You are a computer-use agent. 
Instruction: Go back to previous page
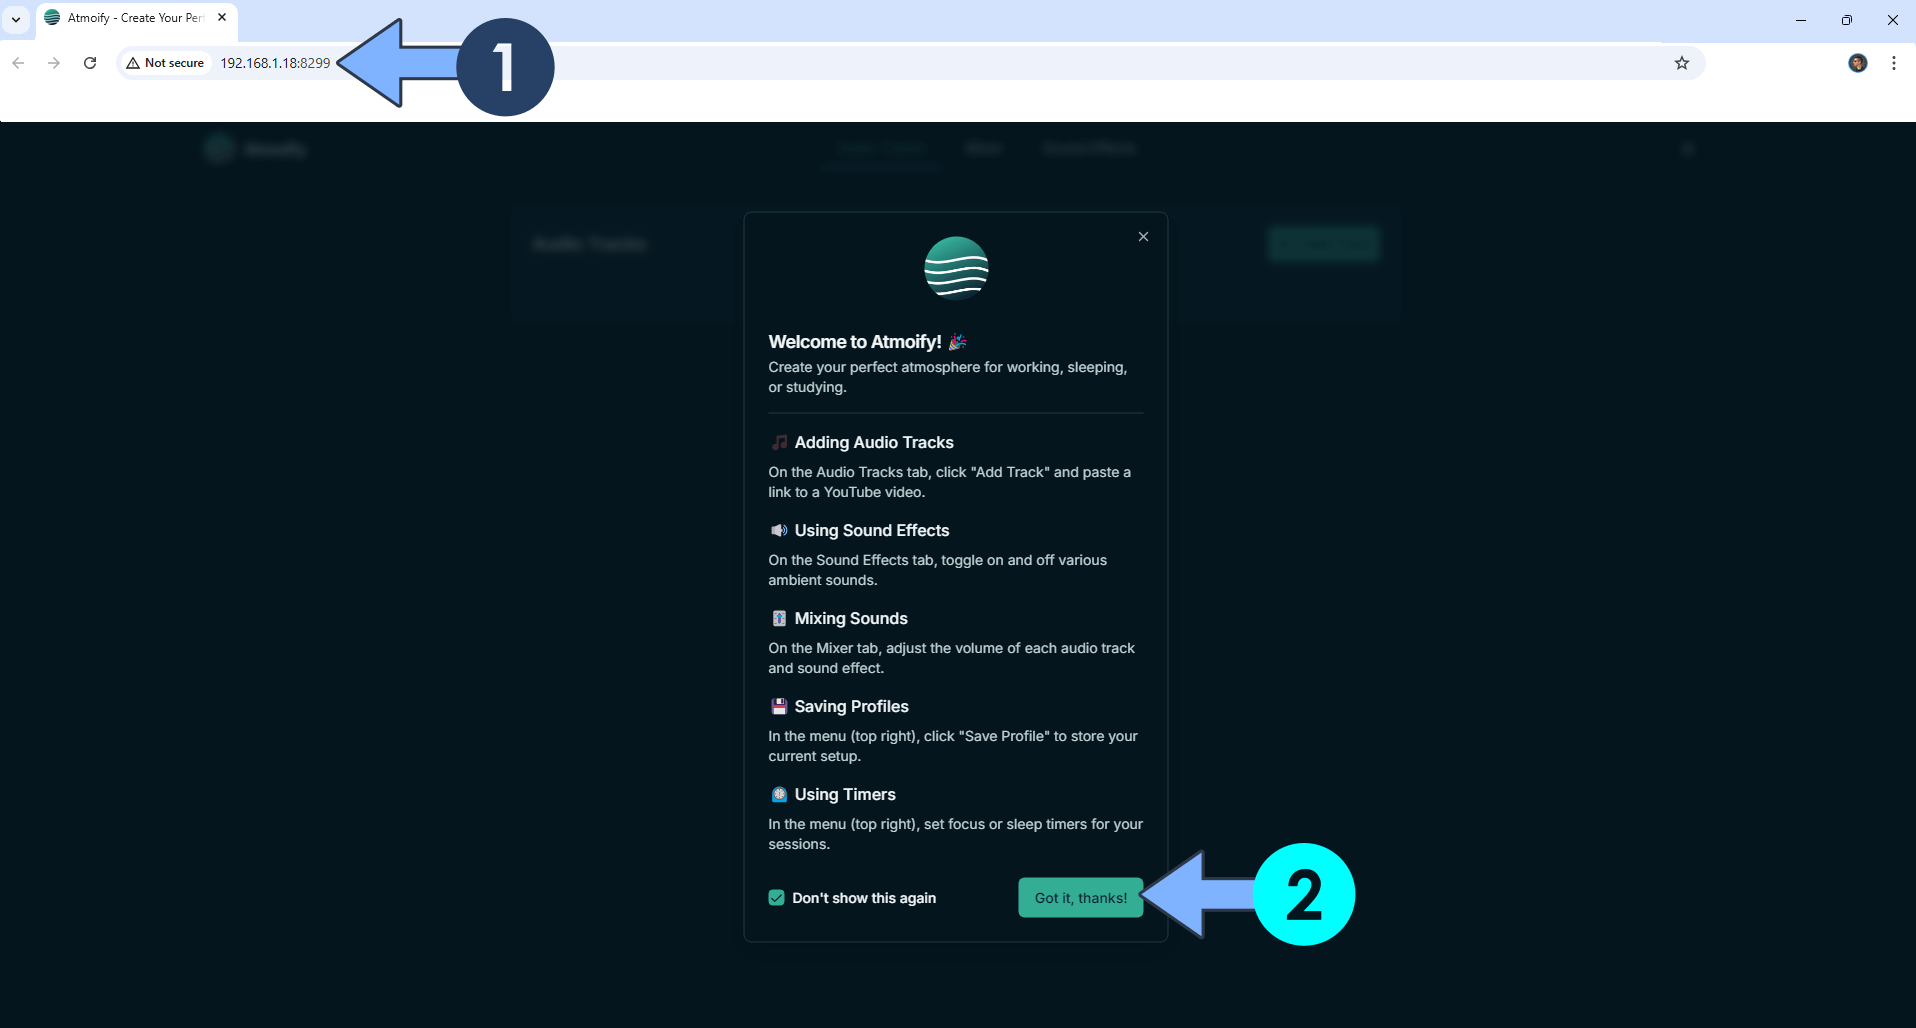(x=18, y=63)
